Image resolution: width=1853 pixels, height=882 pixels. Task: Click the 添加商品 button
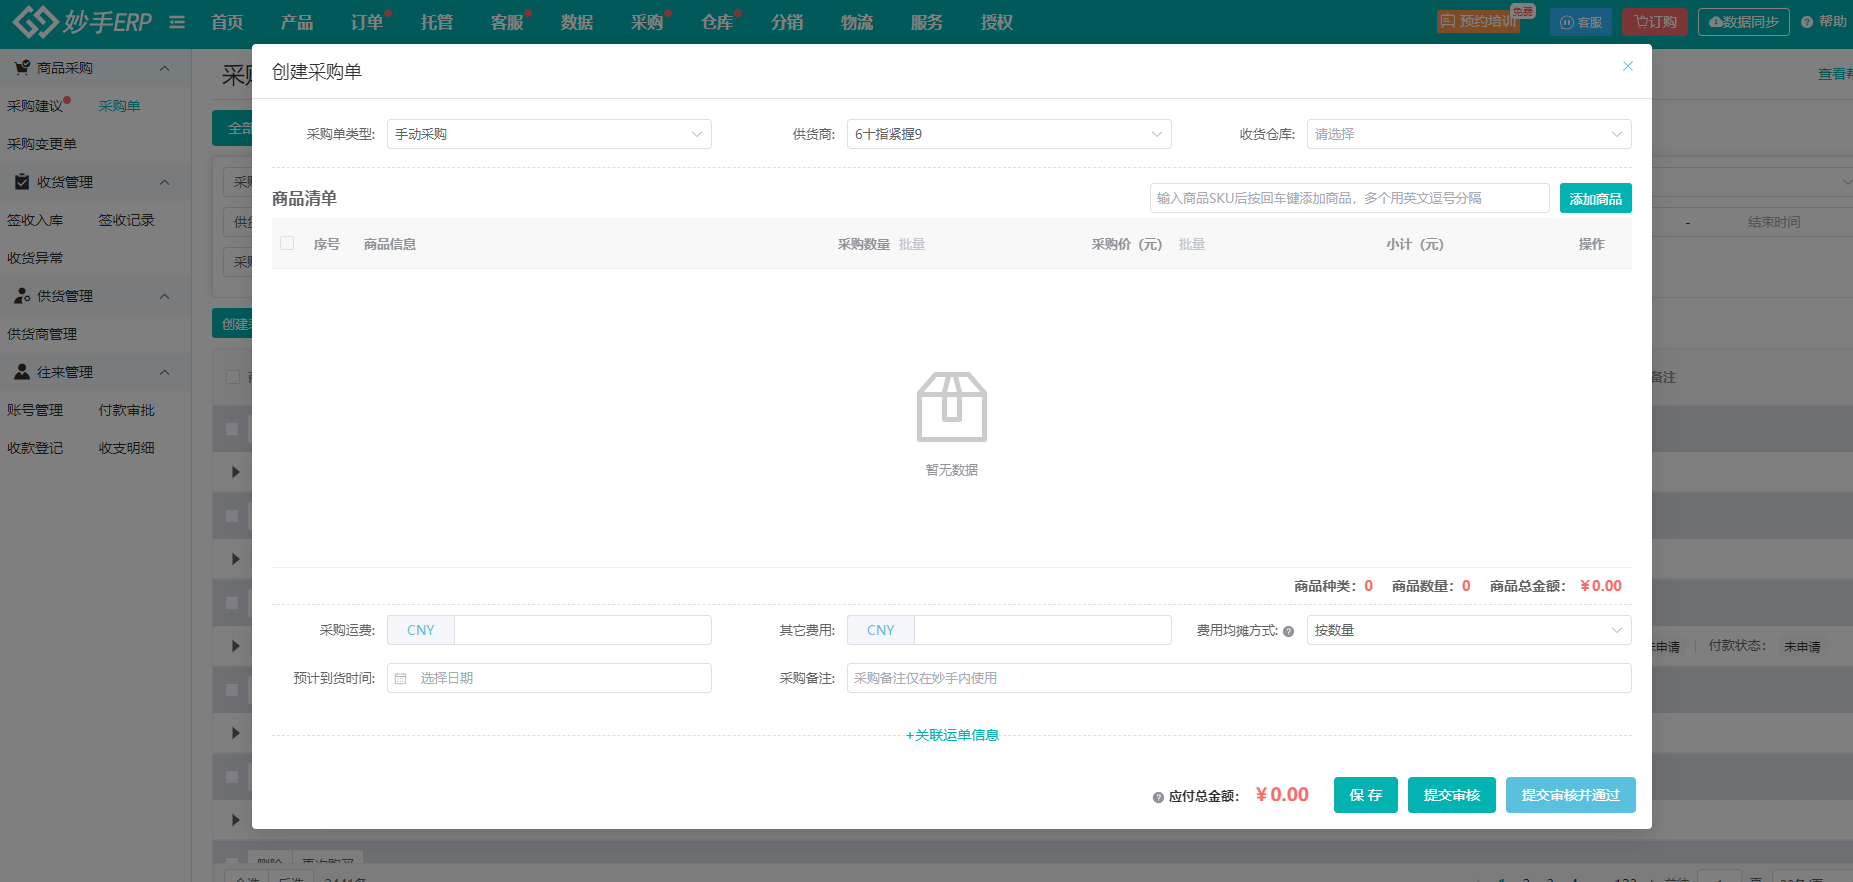[x=1596, y=198]
